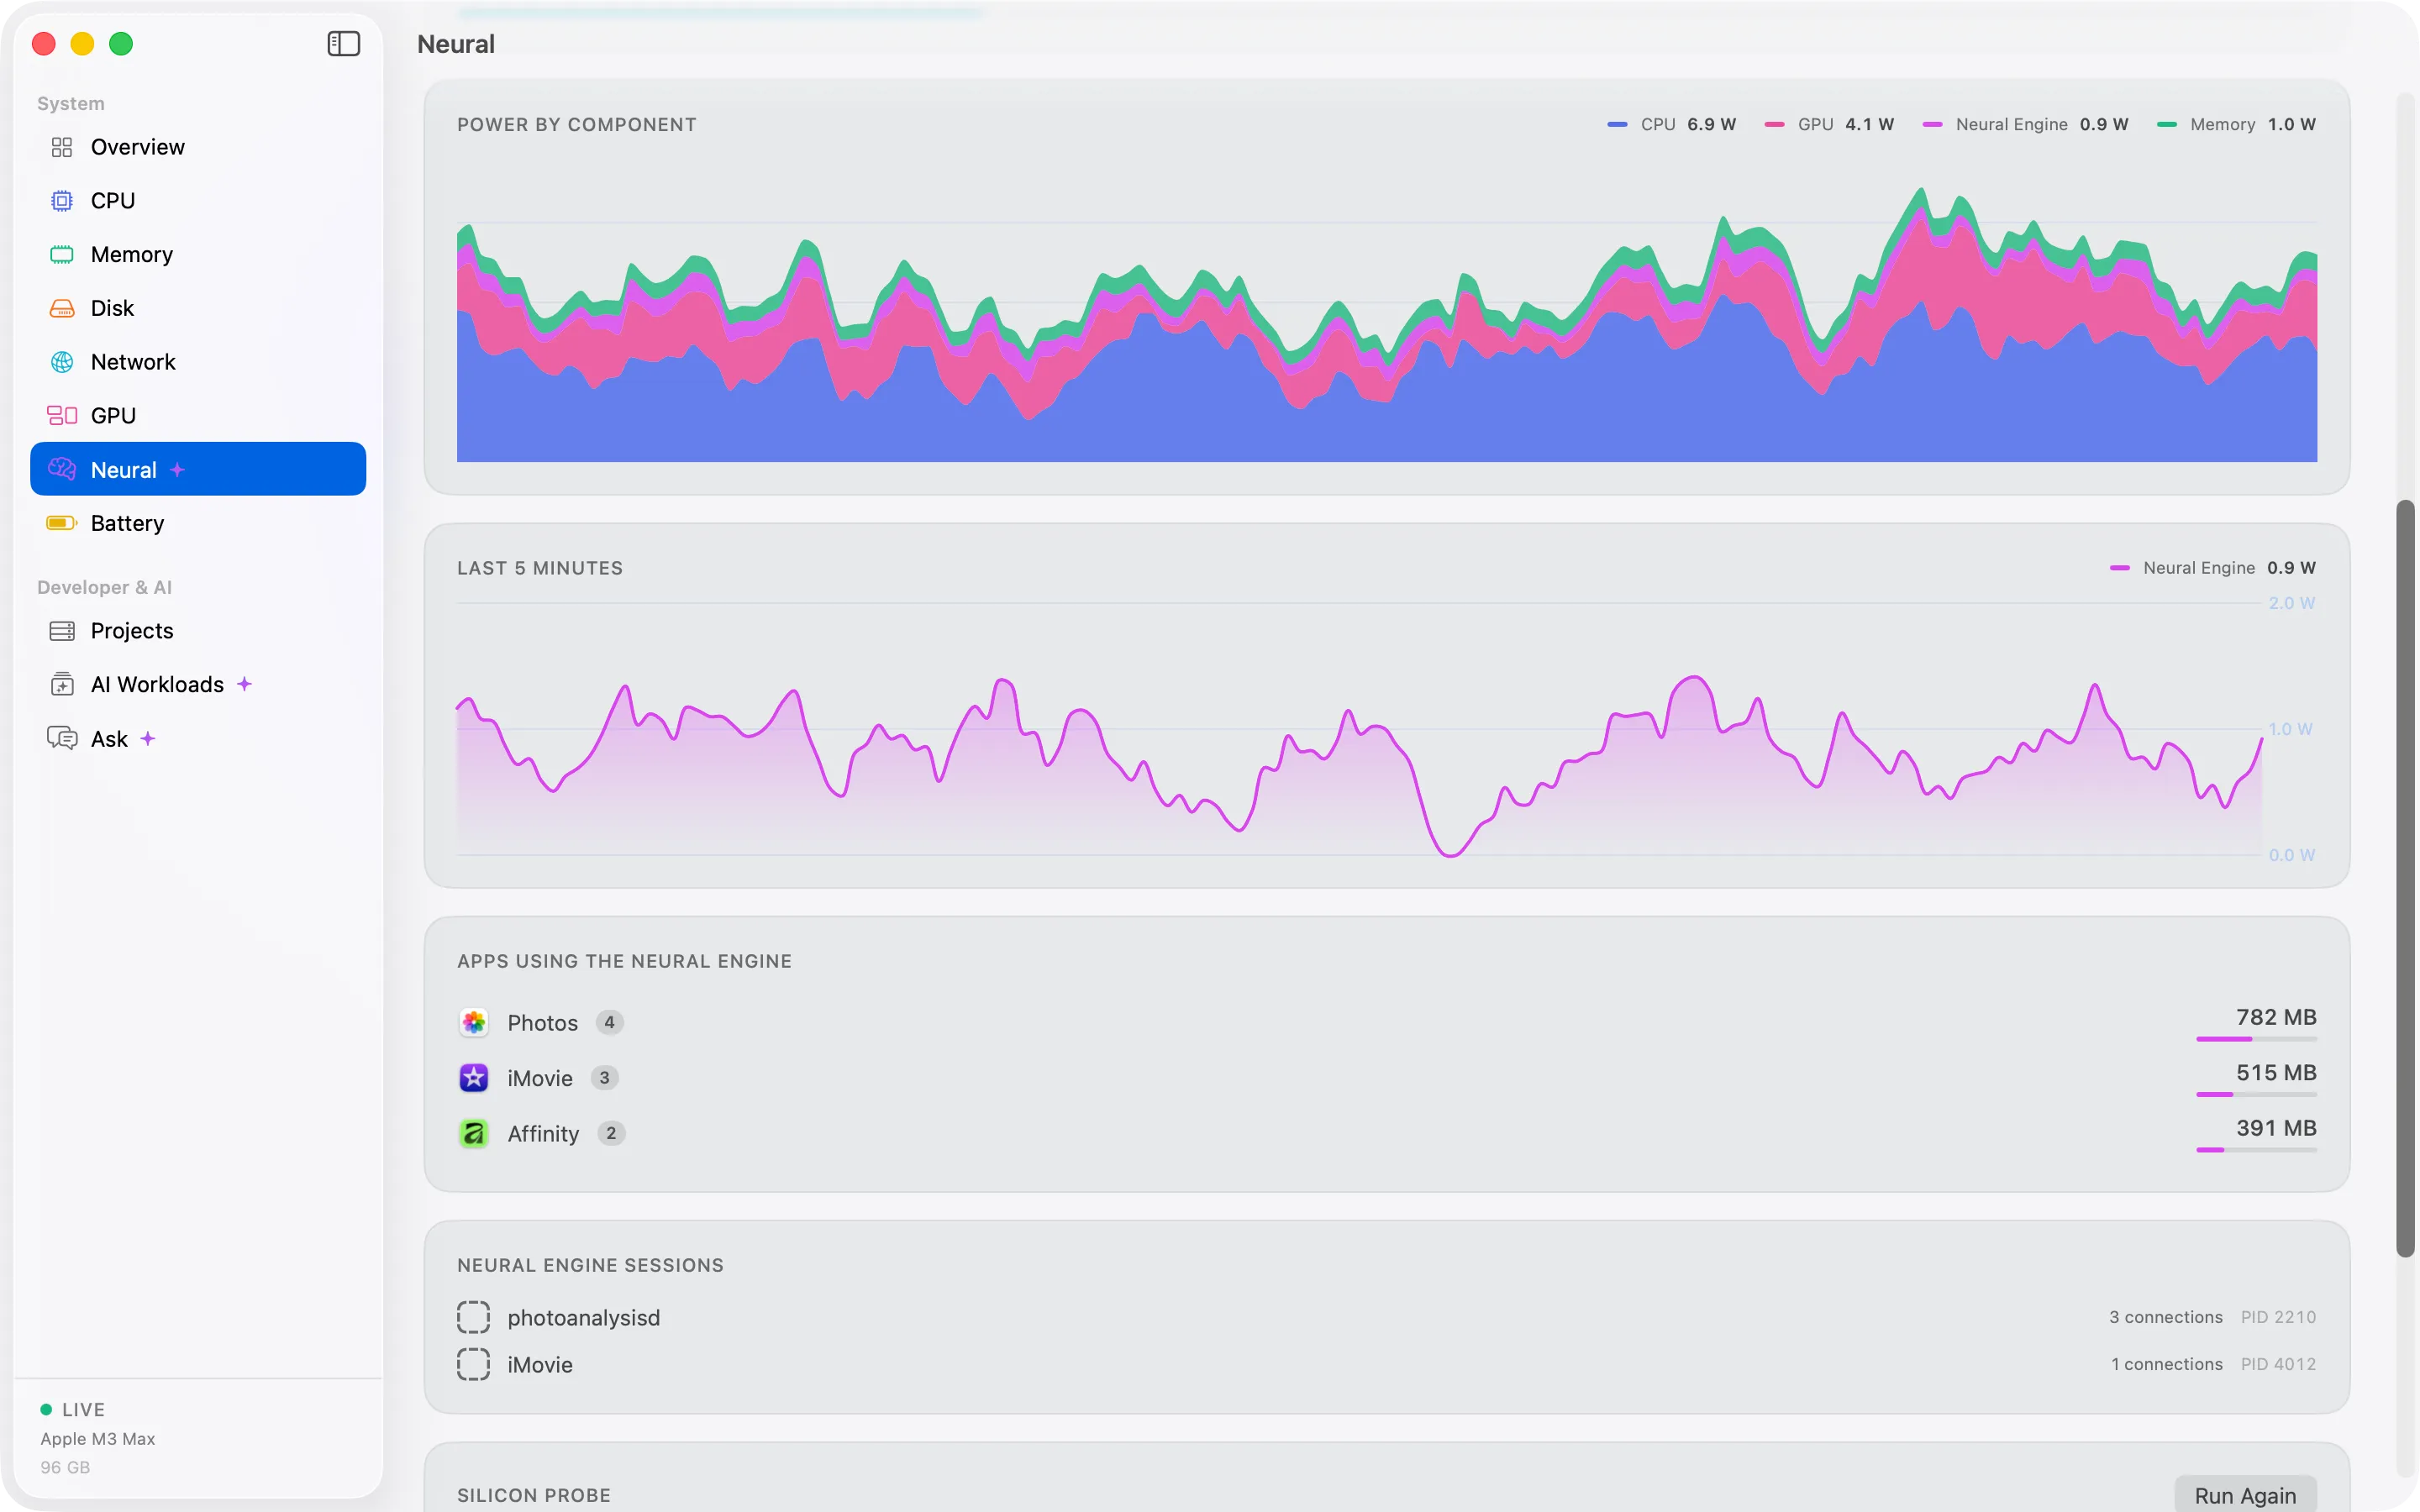2420x1512 pixels.
Task: Click the GPU sidebar icon
Action: (62, 416)
